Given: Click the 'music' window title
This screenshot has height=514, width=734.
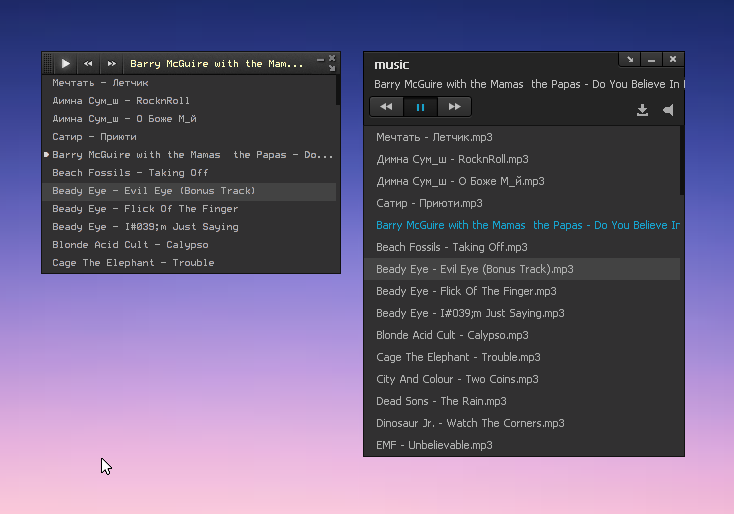Looking at the screenshot, I should pyautogui.click(x=392, y=65).
